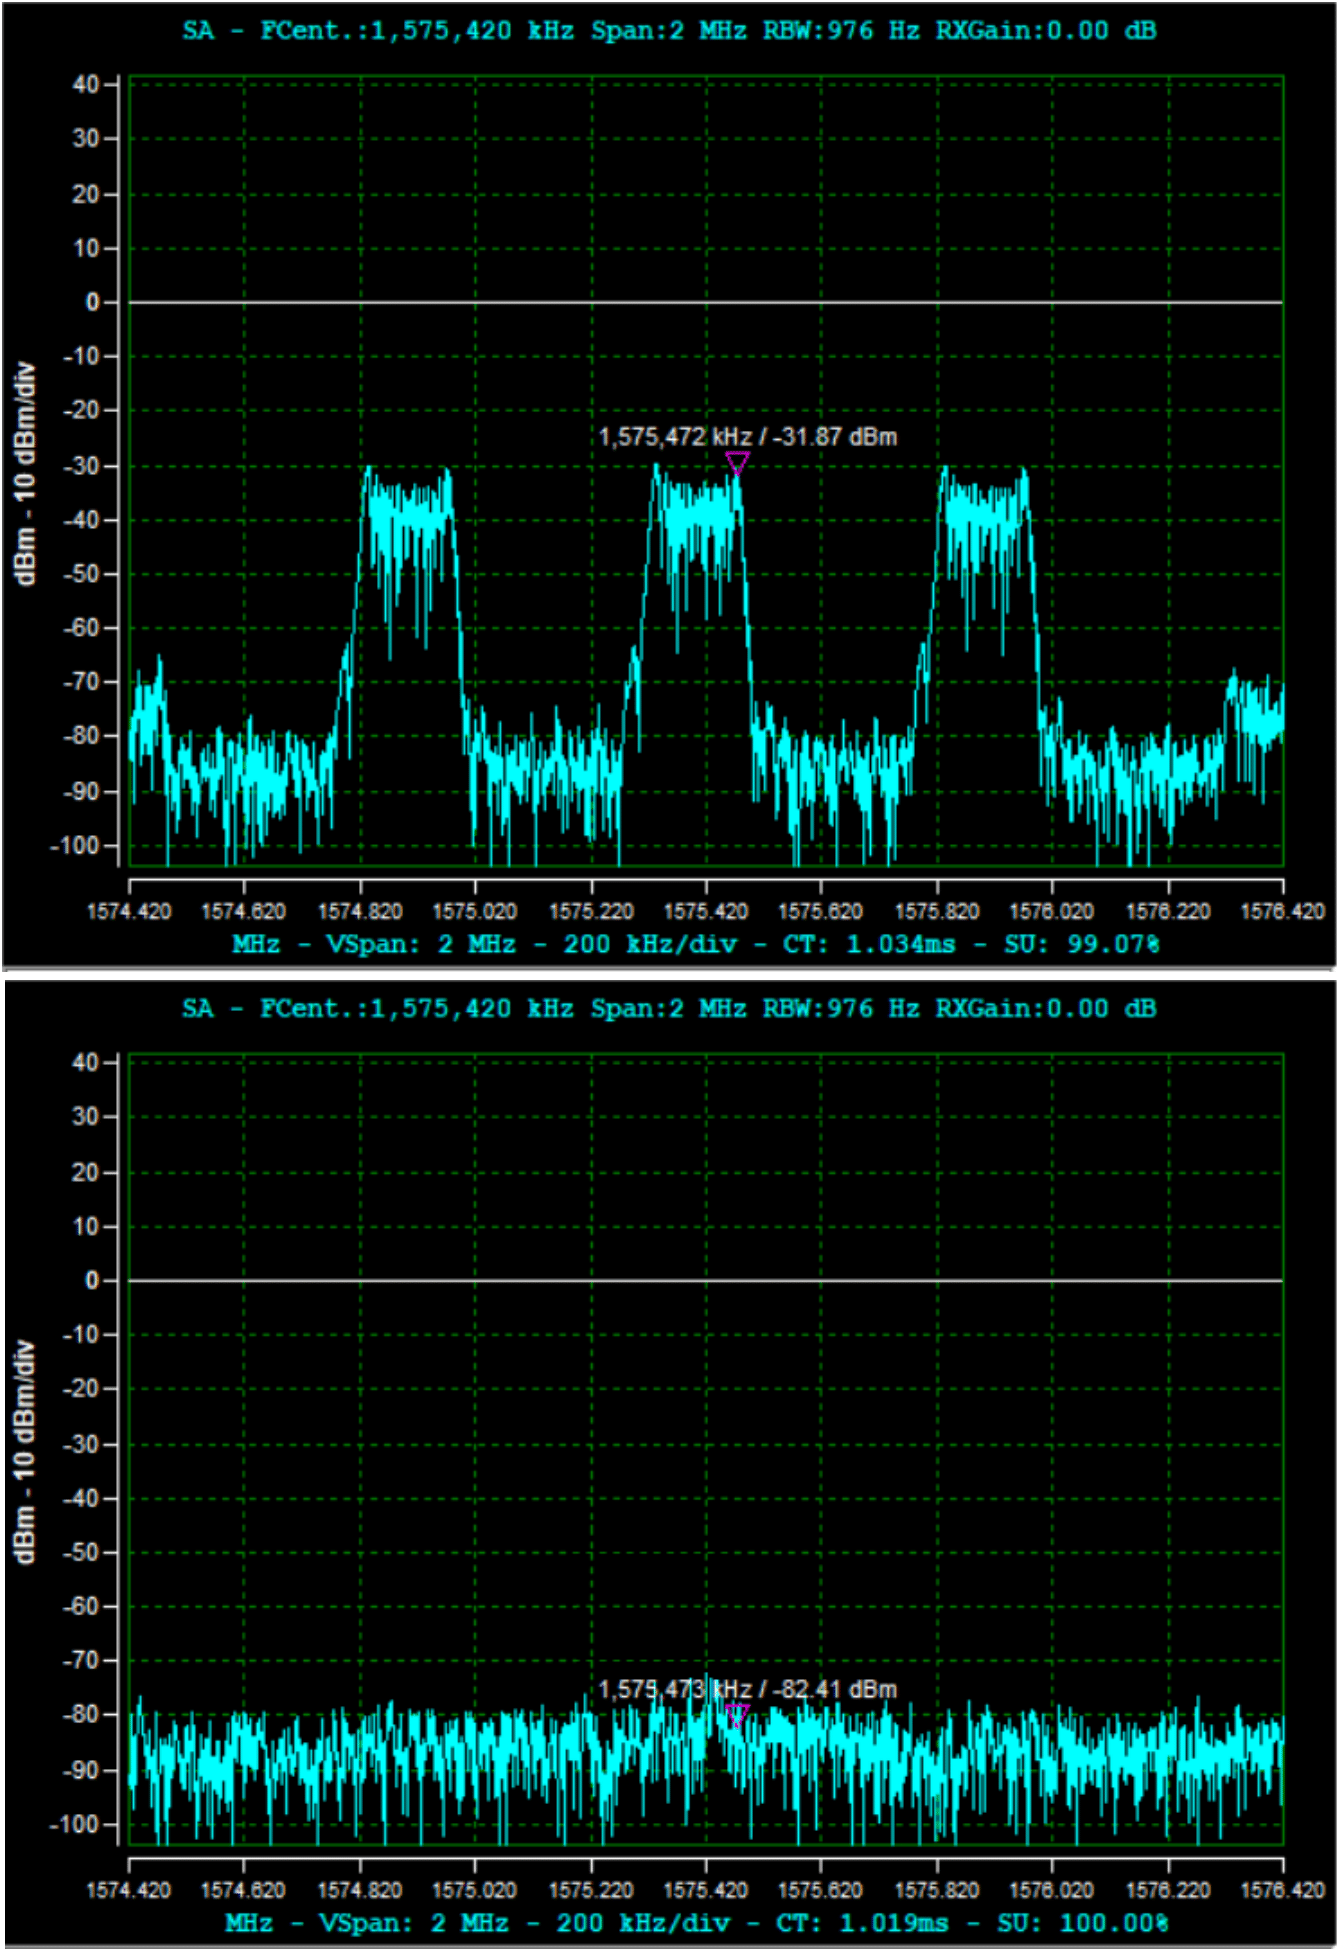Image resolution: width=1337 pixels, height=1949 pixels.
Task: Click the 1574.420 start frequency tick, upper plot
Action: [129, 911]
